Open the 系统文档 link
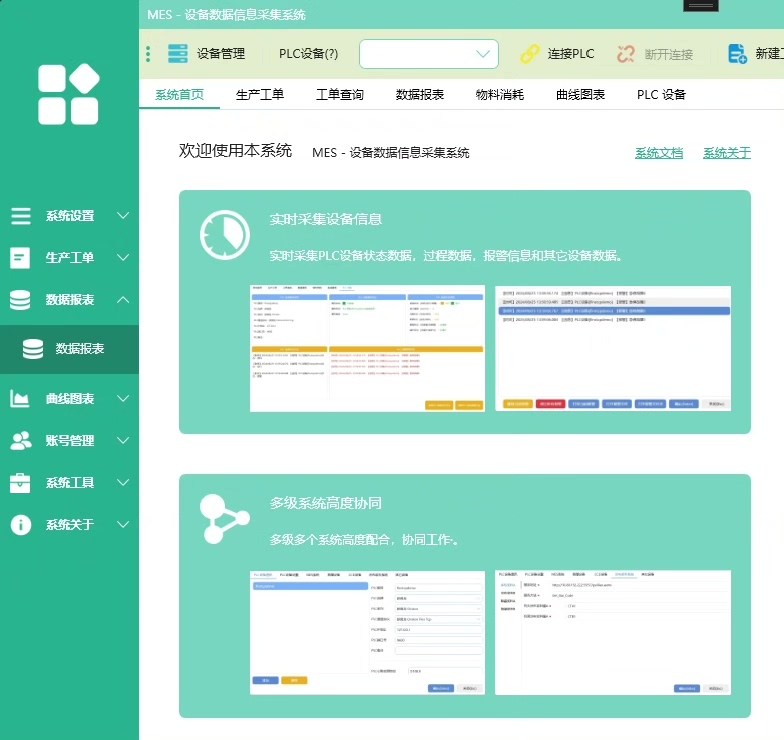The height and width of the screenshot is (740, 784). click(659, 153)
